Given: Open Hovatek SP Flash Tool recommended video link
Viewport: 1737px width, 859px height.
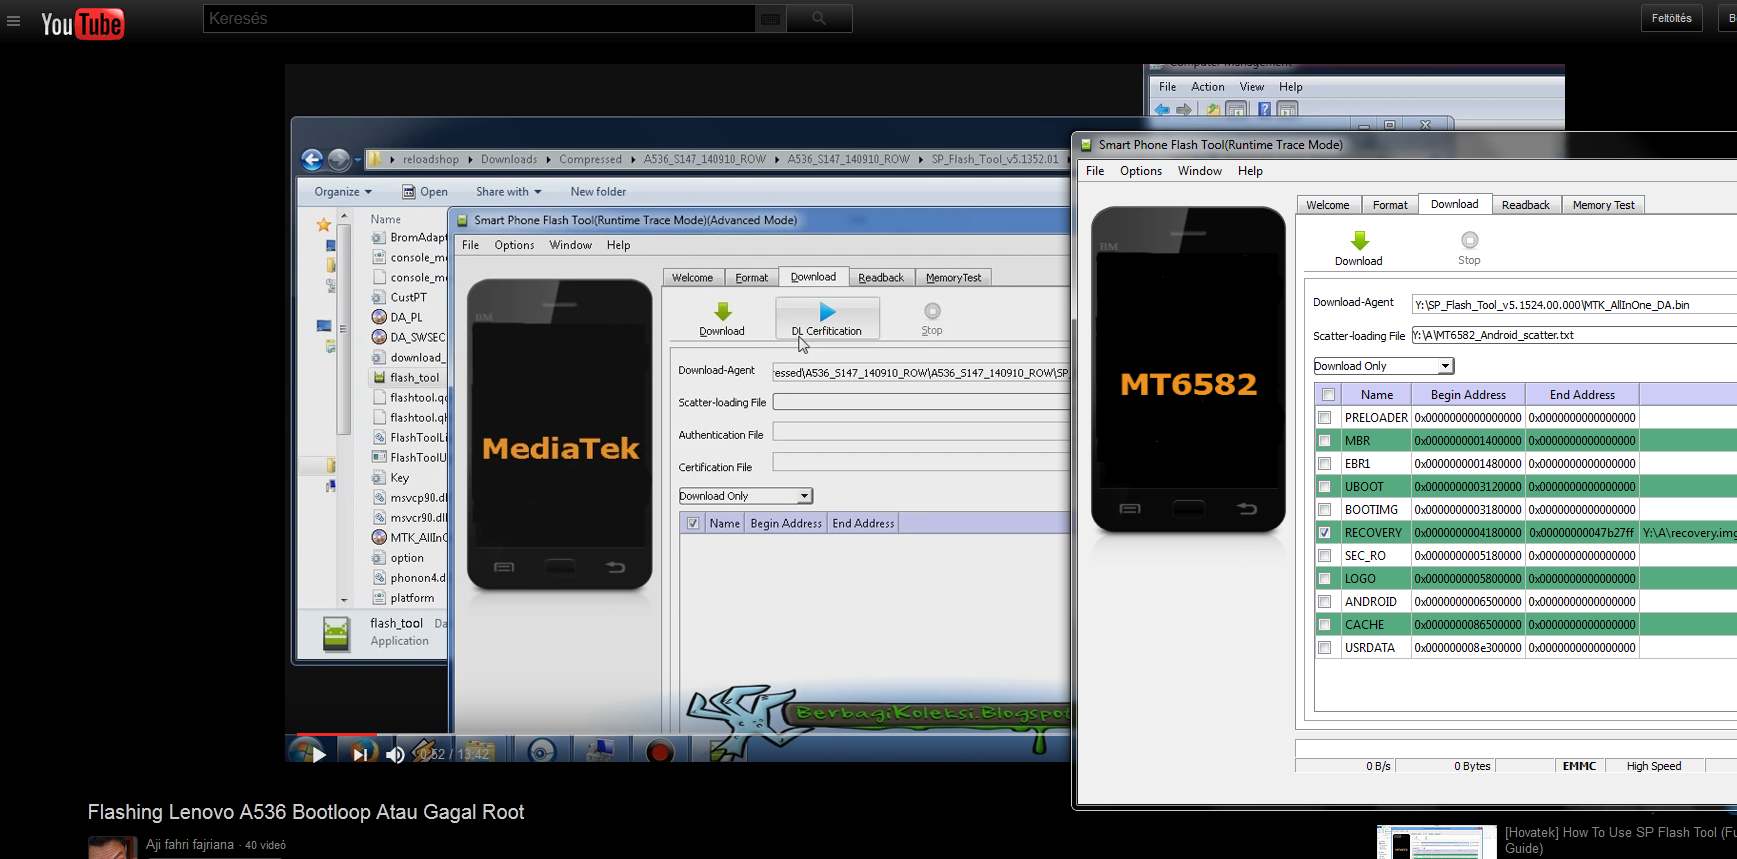Looking at the screenshot, I should pos(1620,840).
